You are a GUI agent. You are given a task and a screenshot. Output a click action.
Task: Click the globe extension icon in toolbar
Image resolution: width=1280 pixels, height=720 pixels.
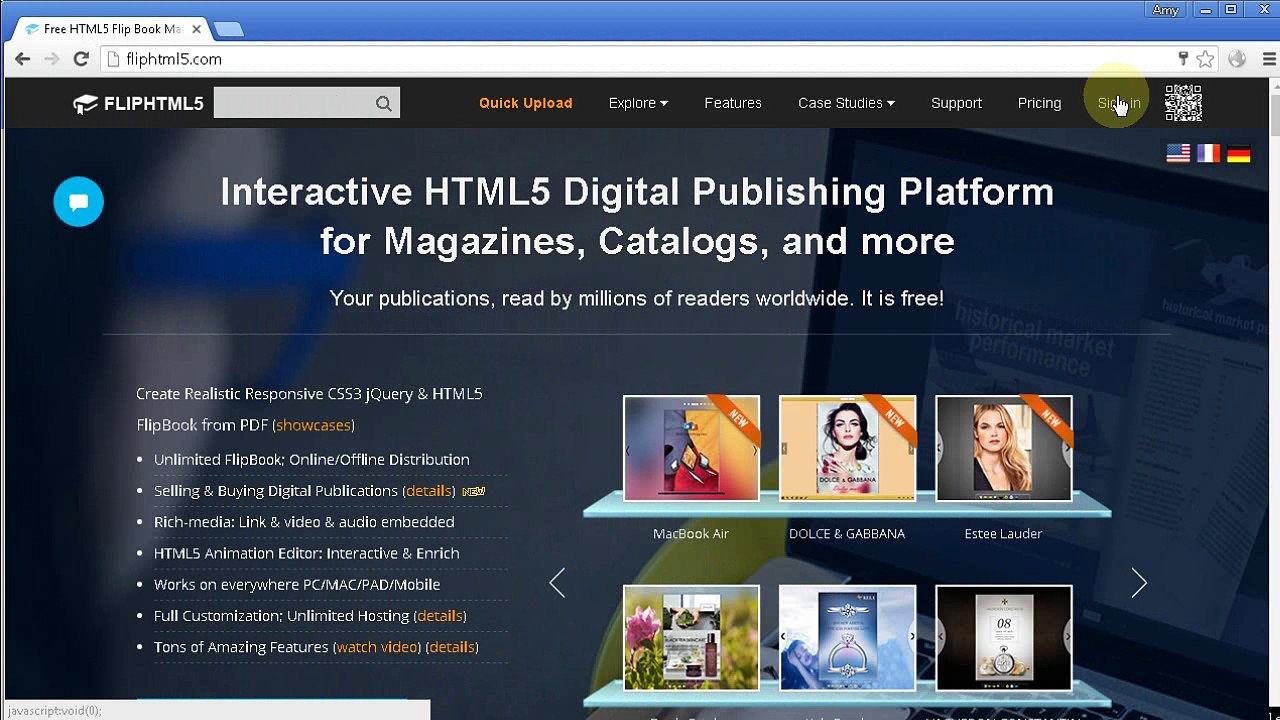1237,59
